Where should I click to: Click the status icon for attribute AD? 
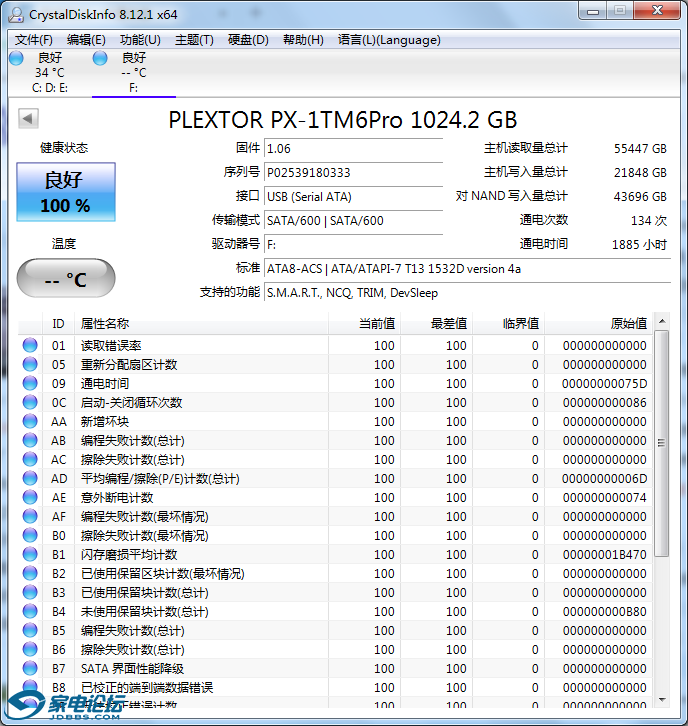point(30,478)
